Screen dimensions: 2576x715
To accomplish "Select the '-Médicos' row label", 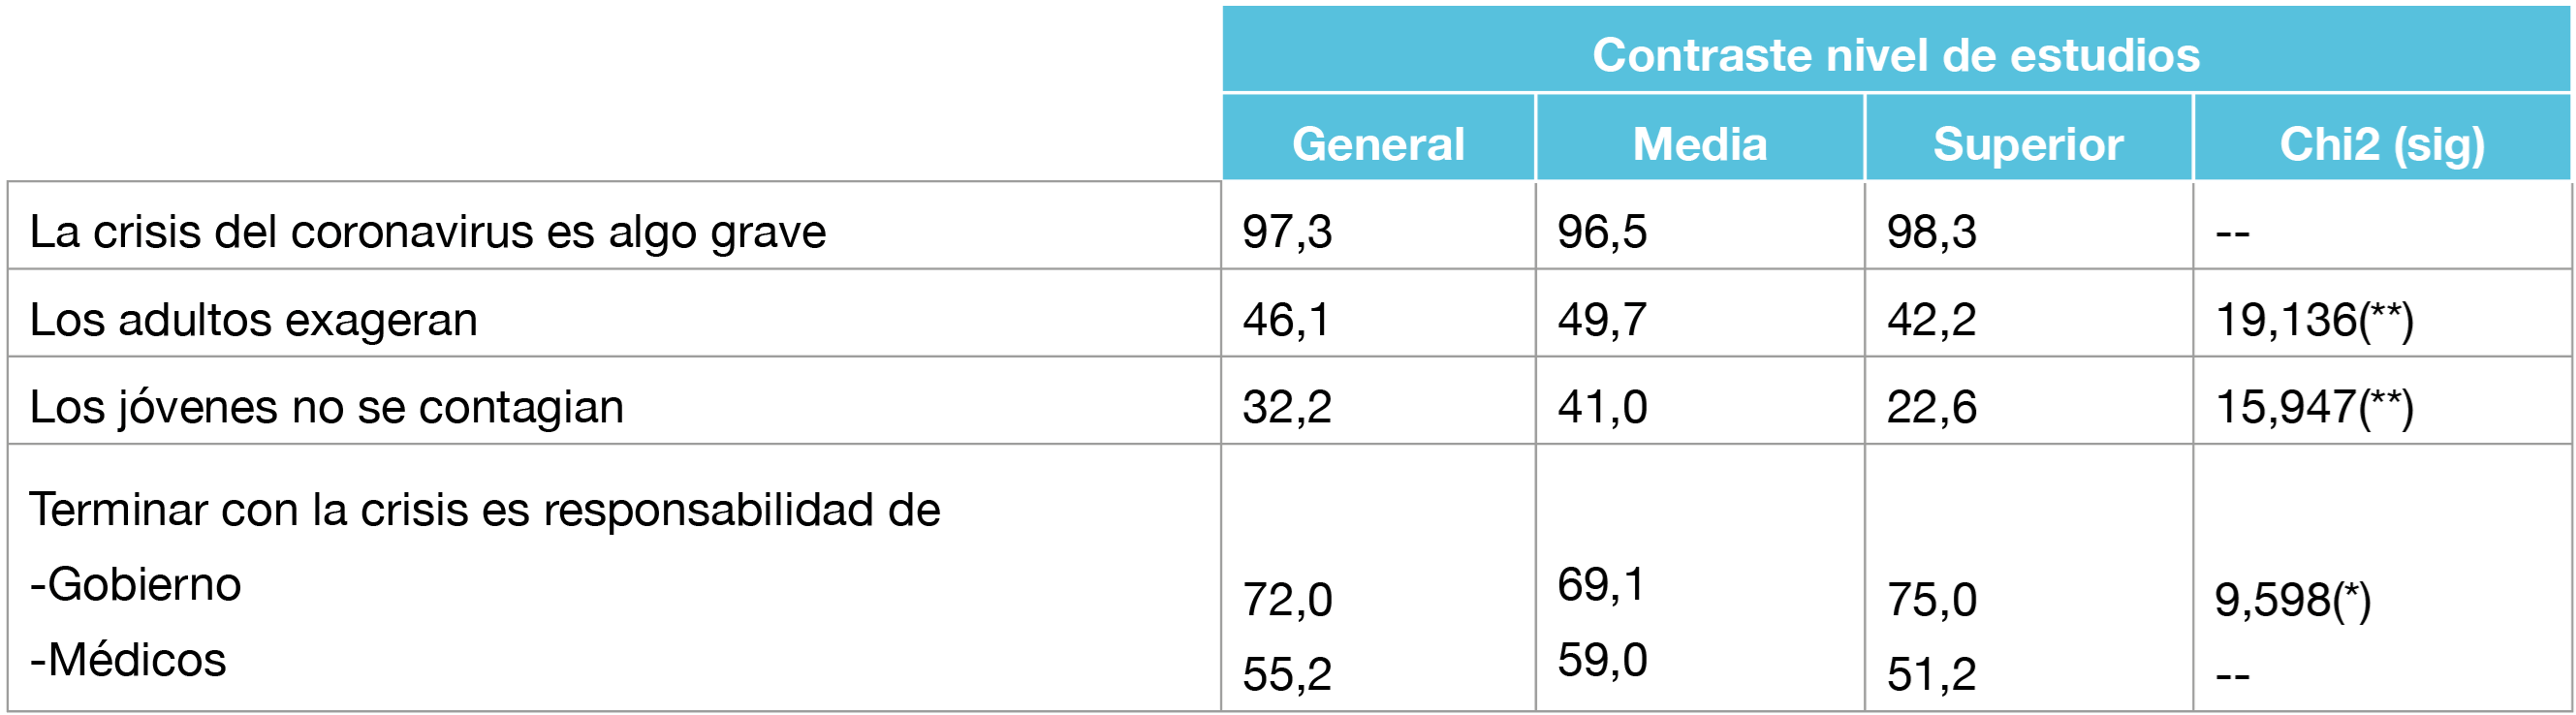I will (128, 660).
